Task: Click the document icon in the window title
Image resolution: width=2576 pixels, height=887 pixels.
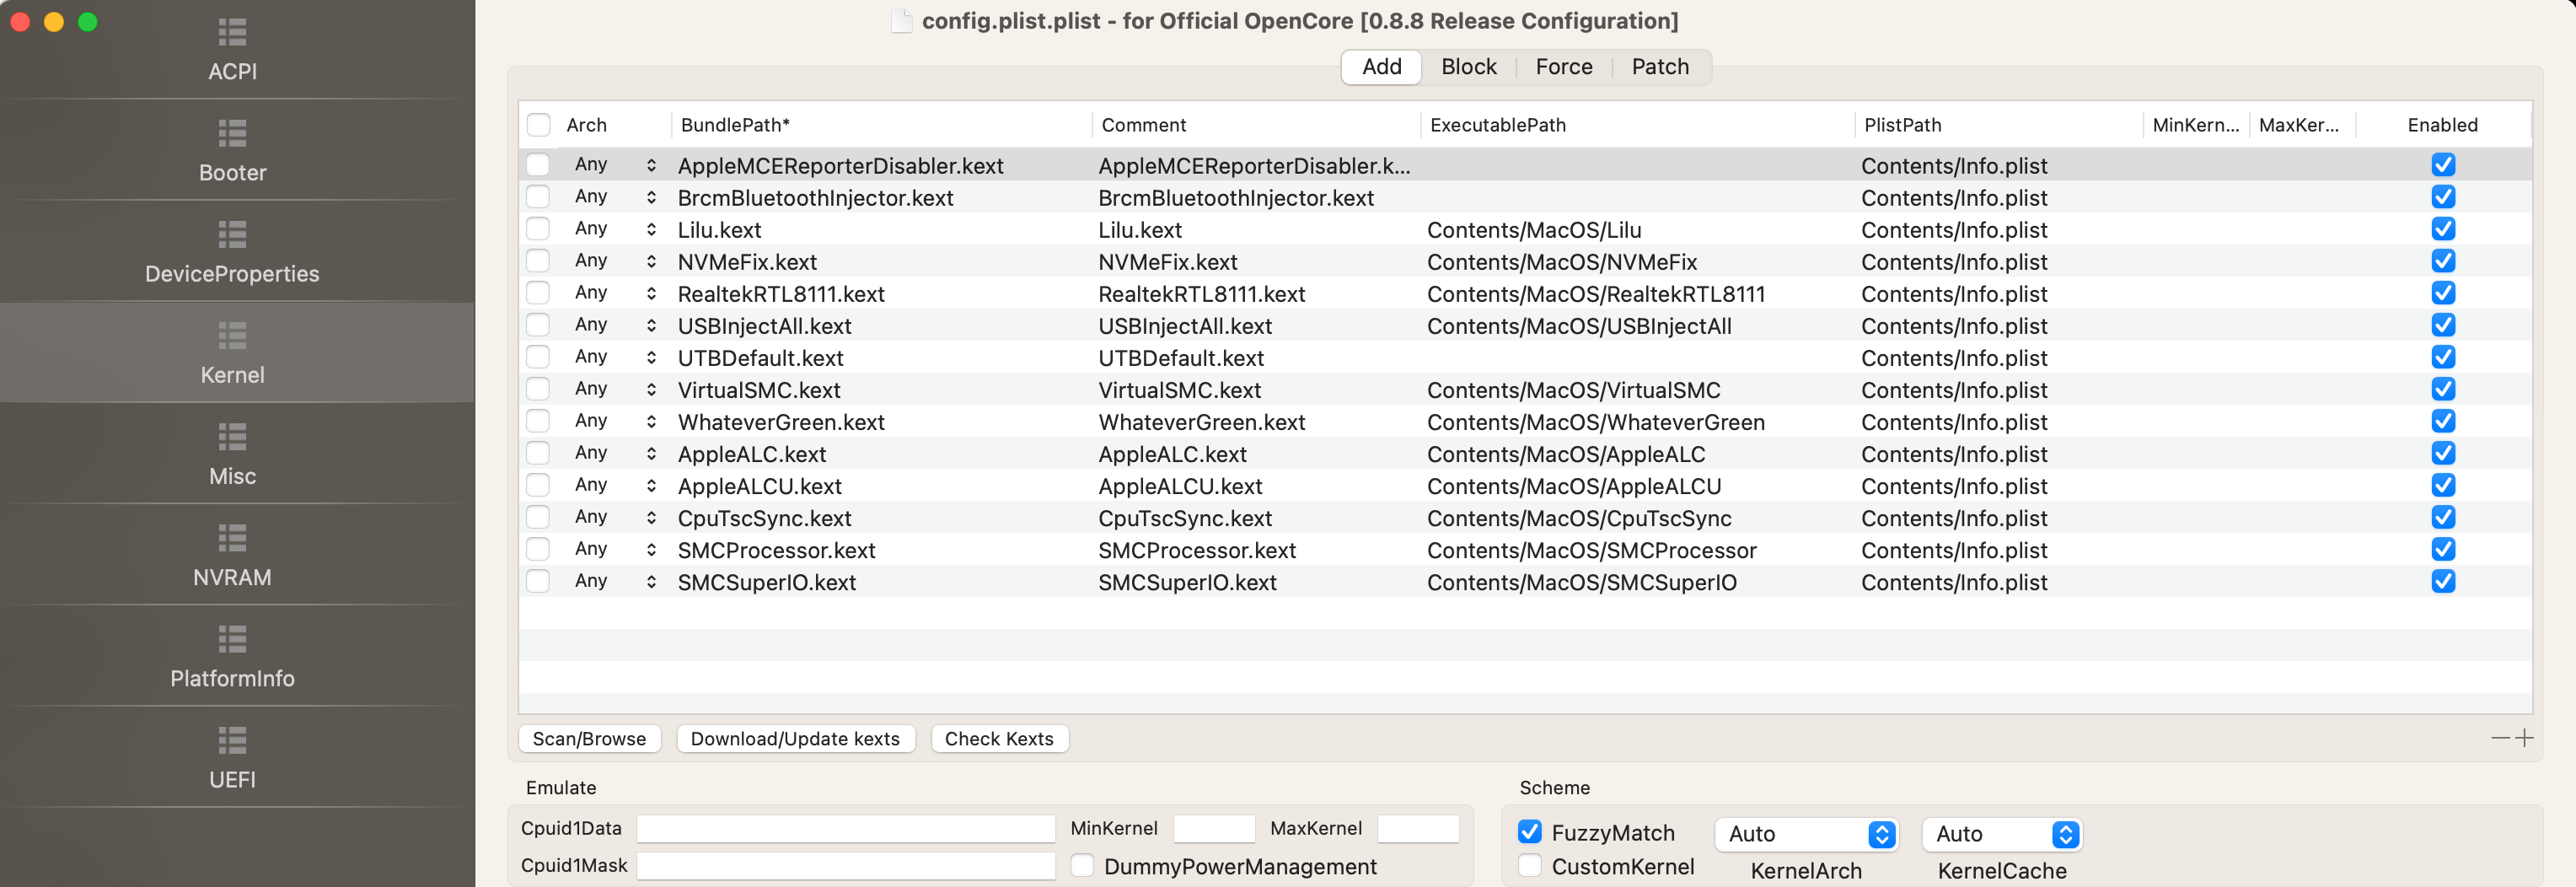Action: coord(901,21)
